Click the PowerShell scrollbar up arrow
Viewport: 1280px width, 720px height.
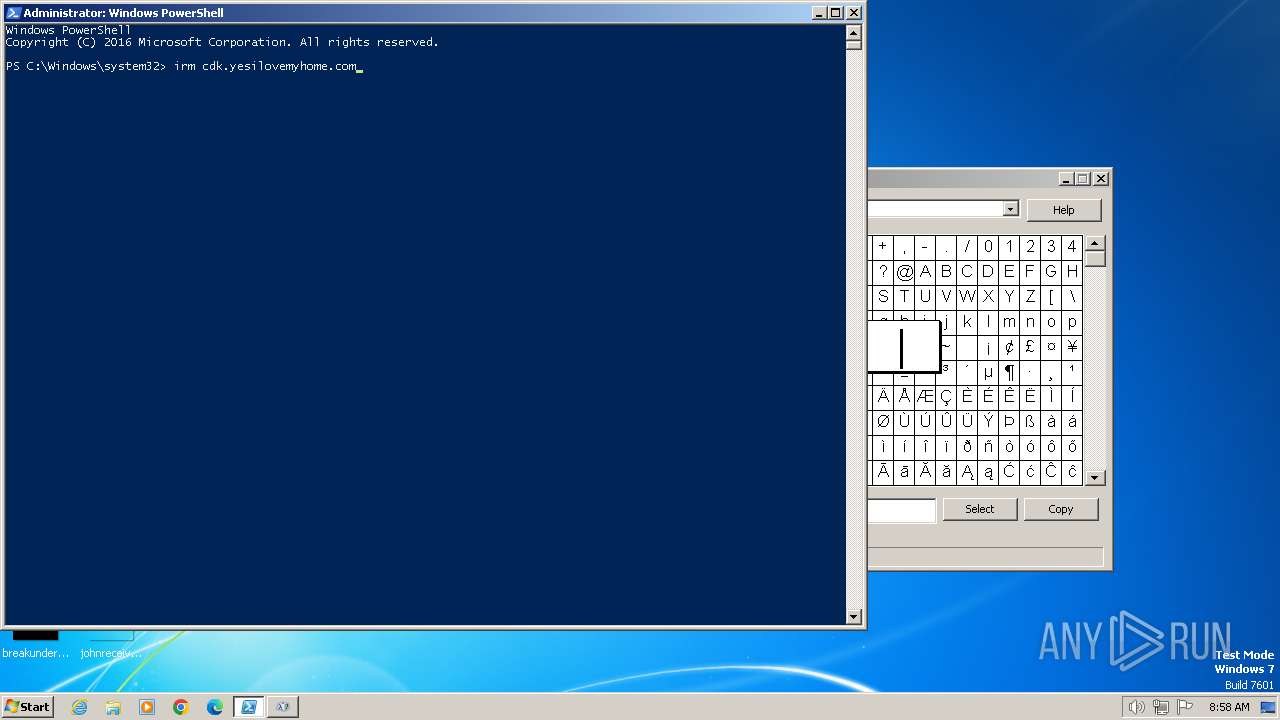[853, 31]
